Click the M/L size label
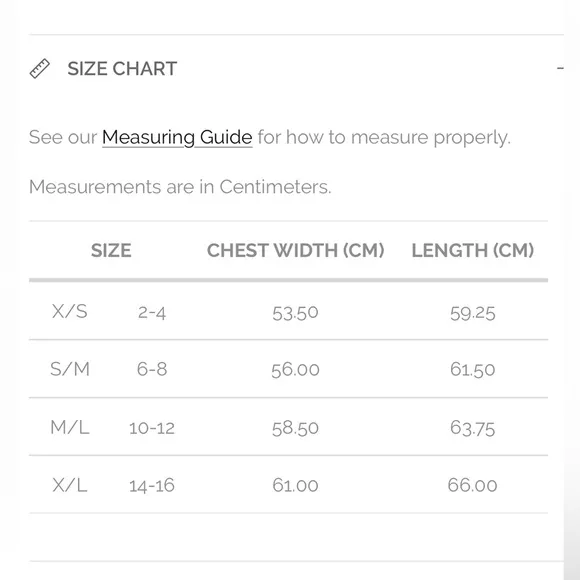Screen dimensions: 580x580 coord(70,427)
